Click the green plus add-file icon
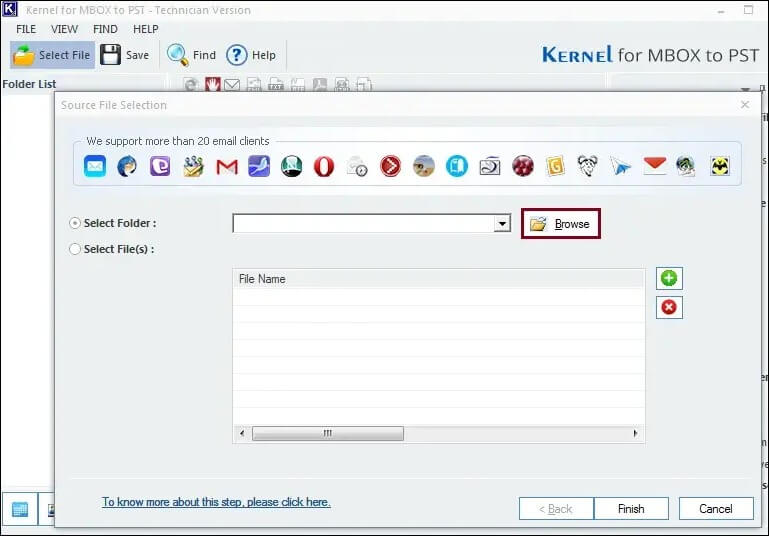Viewport: 769px width, 536px height. tap(669, 278)
